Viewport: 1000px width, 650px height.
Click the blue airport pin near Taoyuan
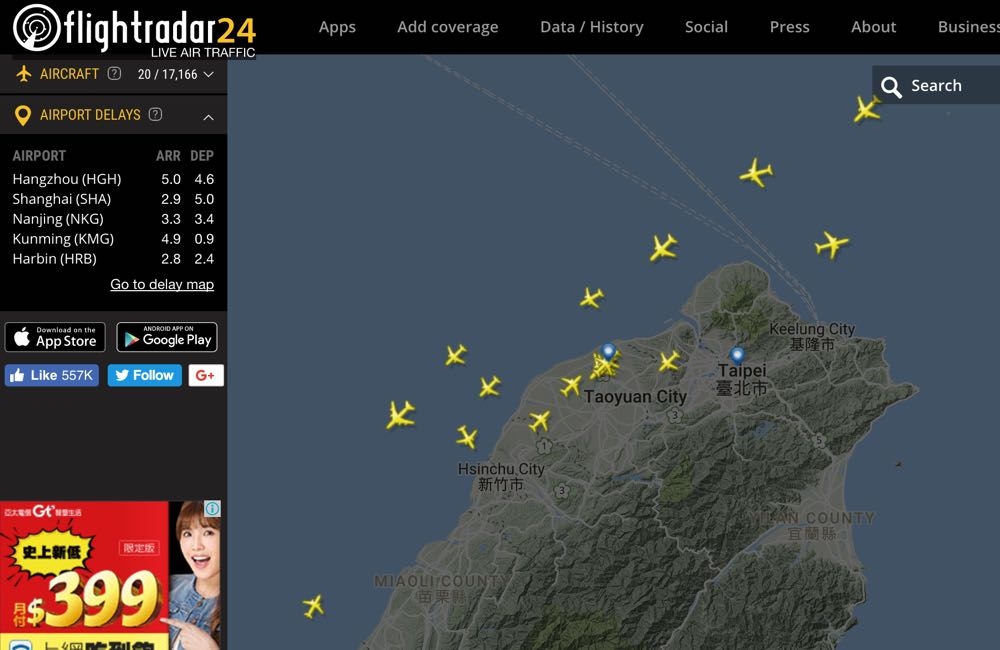pyautogui.click(x=608, y=352)
